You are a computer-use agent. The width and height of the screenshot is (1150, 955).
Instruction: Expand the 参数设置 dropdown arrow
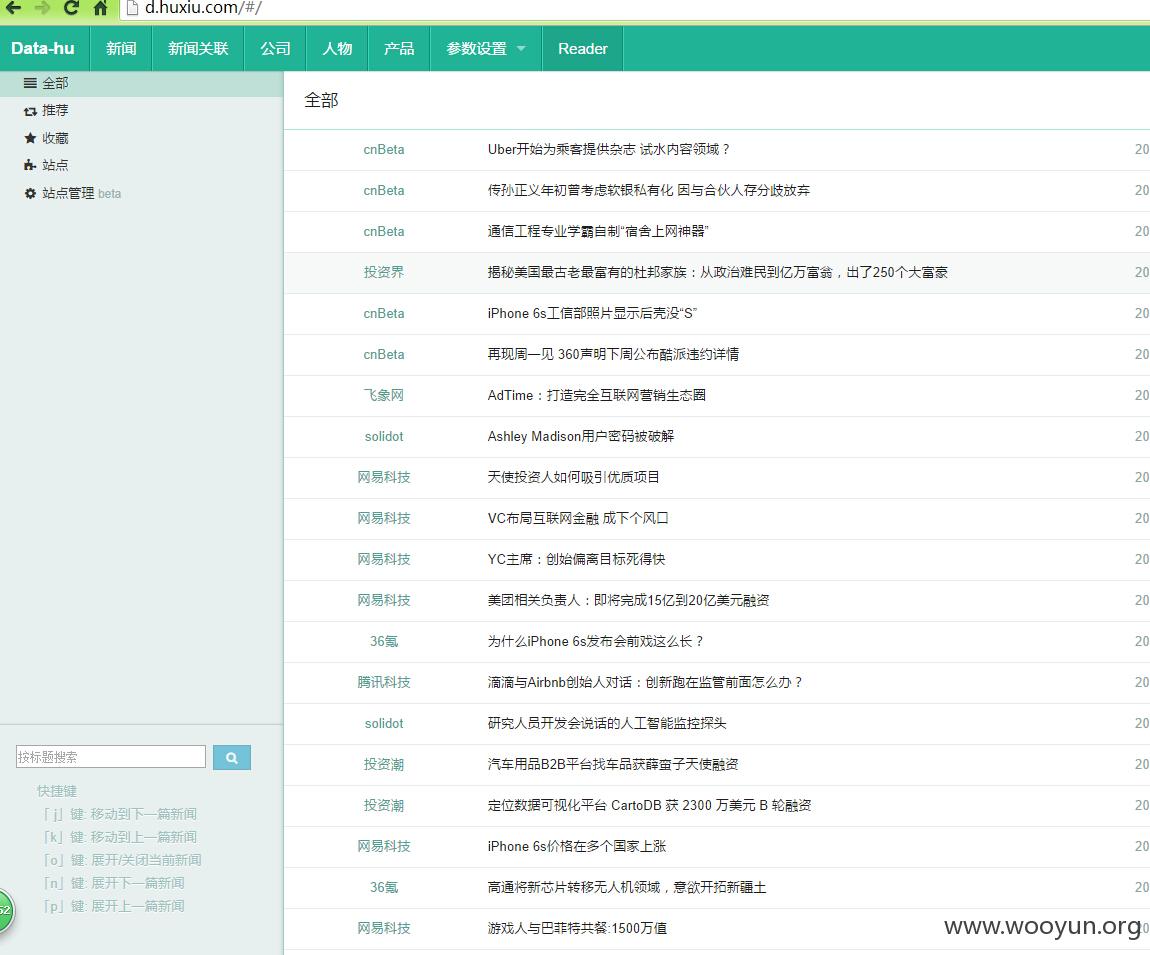pos(521,48)
